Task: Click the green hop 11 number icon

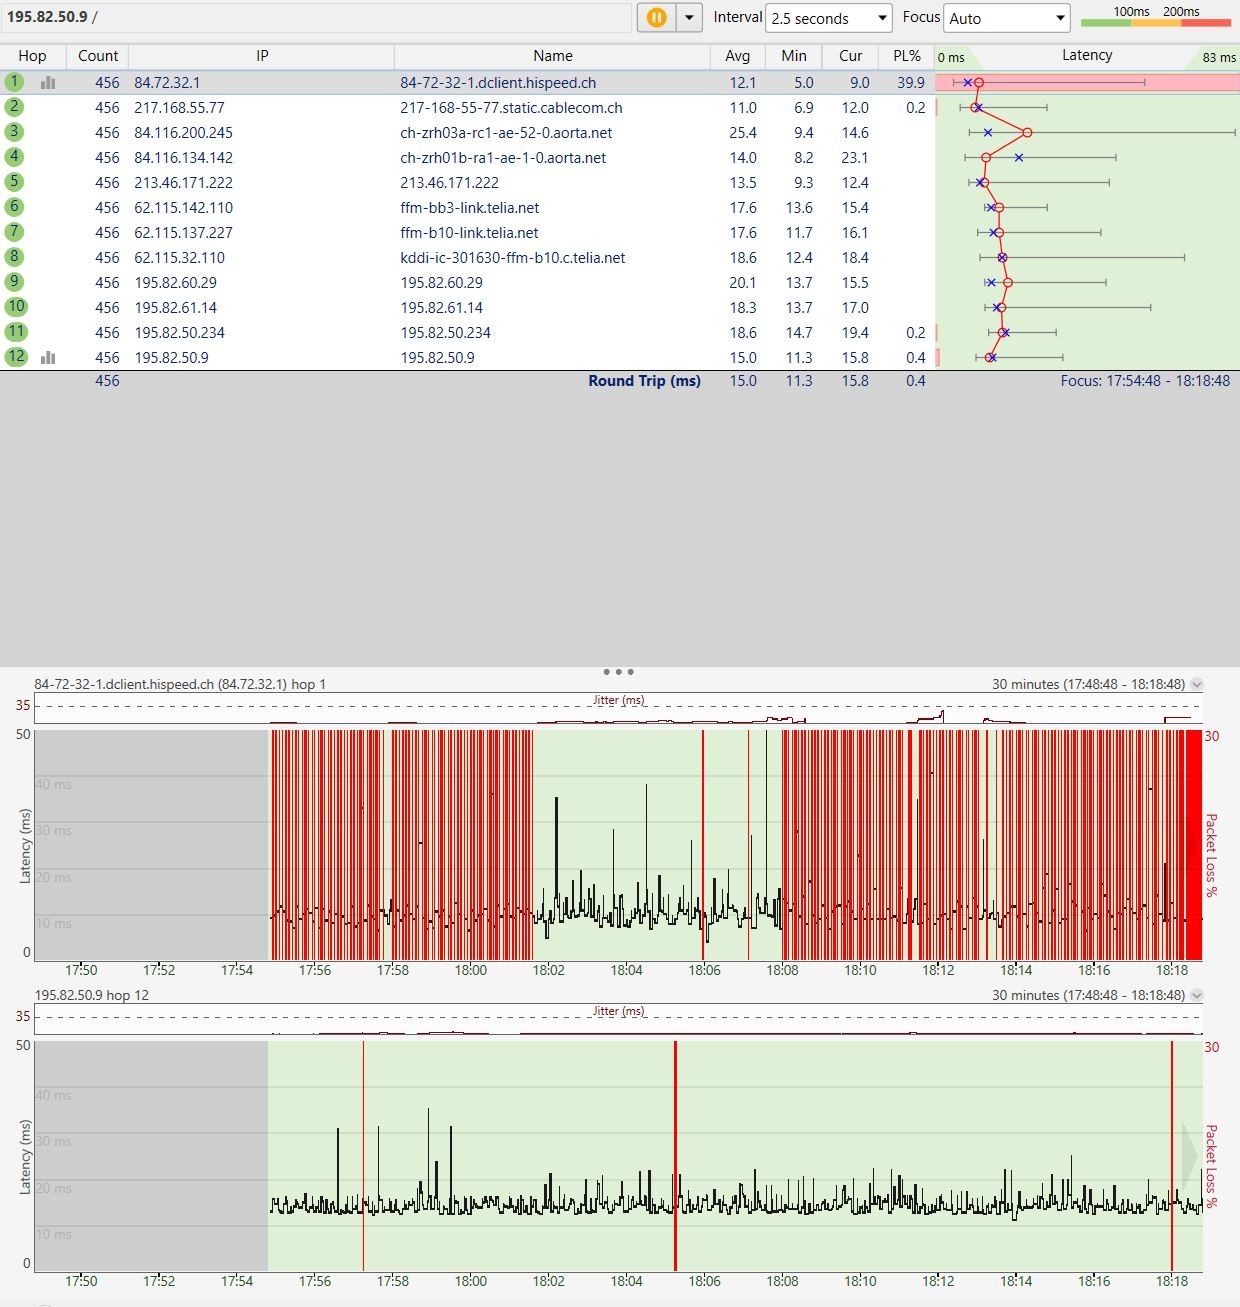Action: (15, 332)
